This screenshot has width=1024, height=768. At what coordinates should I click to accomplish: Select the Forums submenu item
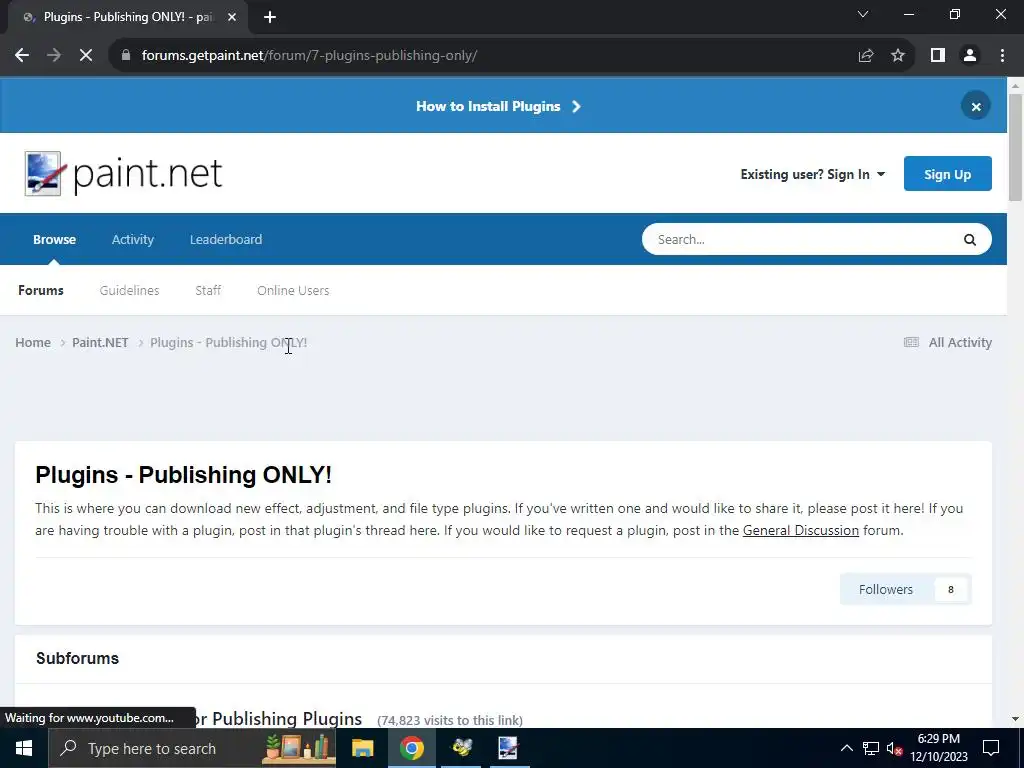pyautogui.click(x=40, y=291)
